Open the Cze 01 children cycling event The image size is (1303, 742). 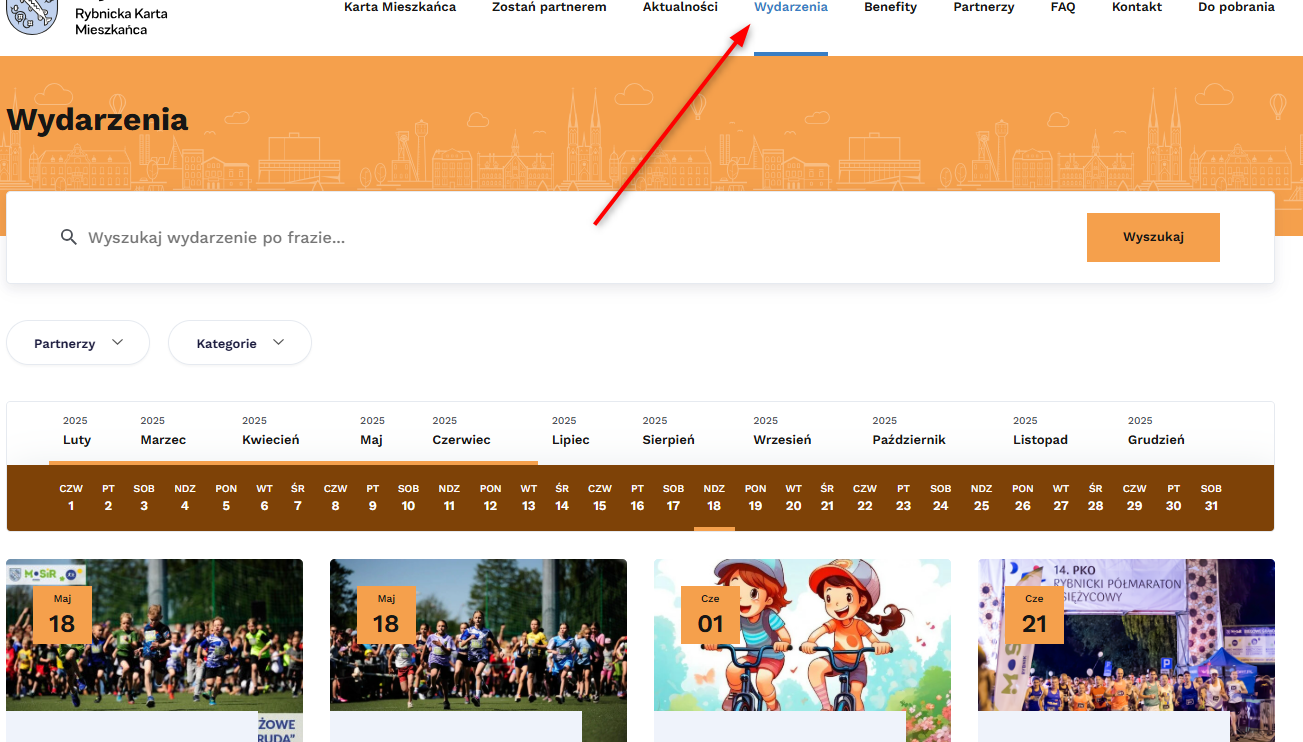802,650
